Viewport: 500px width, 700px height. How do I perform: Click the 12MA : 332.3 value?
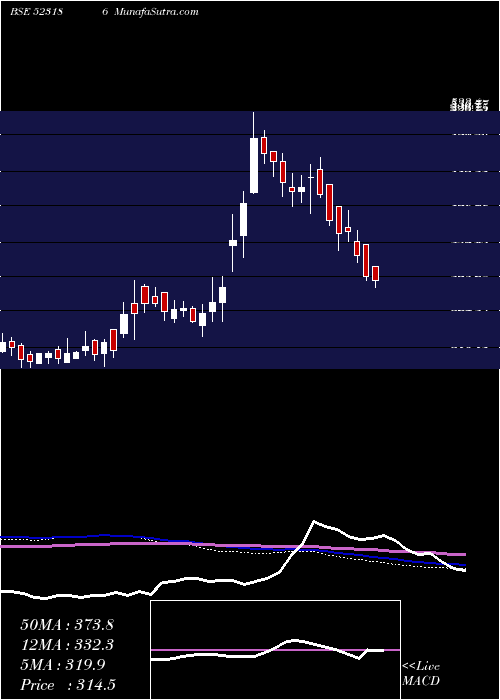coord(67,645)
